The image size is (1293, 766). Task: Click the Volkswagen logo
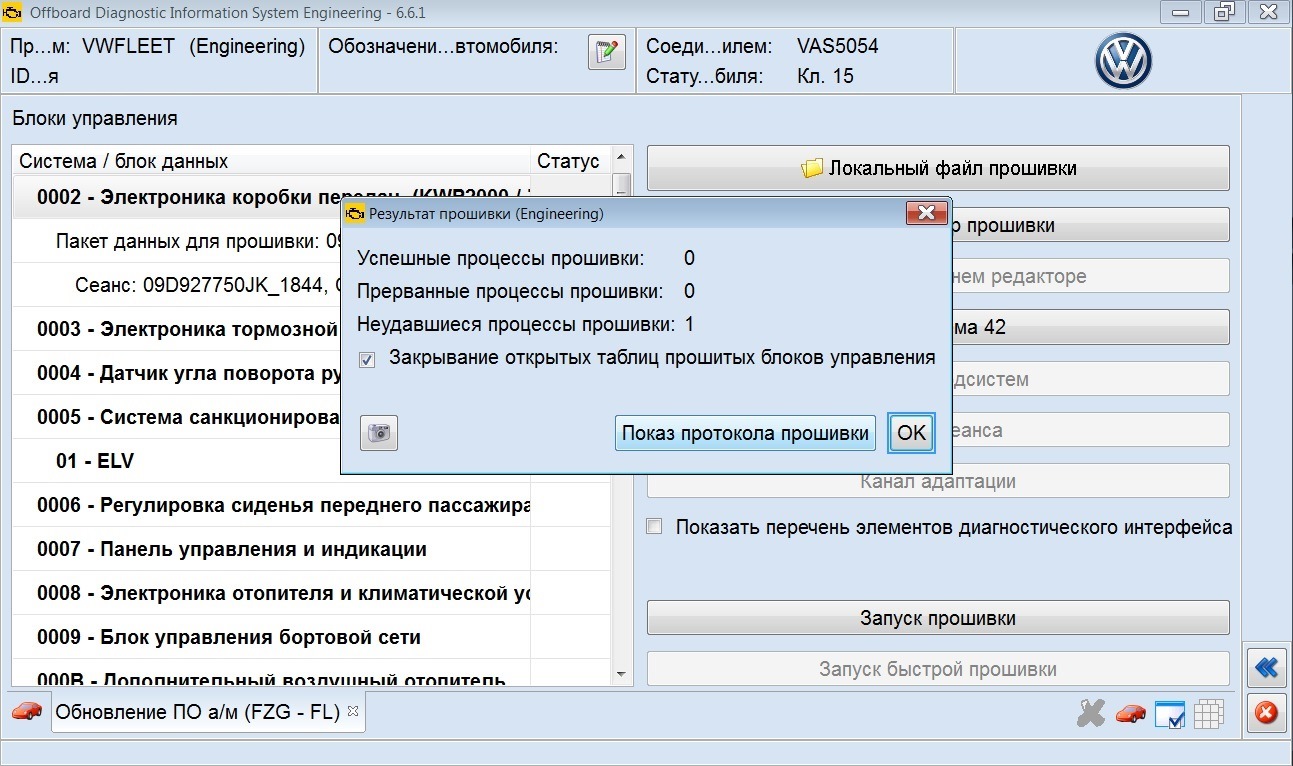1123,61
